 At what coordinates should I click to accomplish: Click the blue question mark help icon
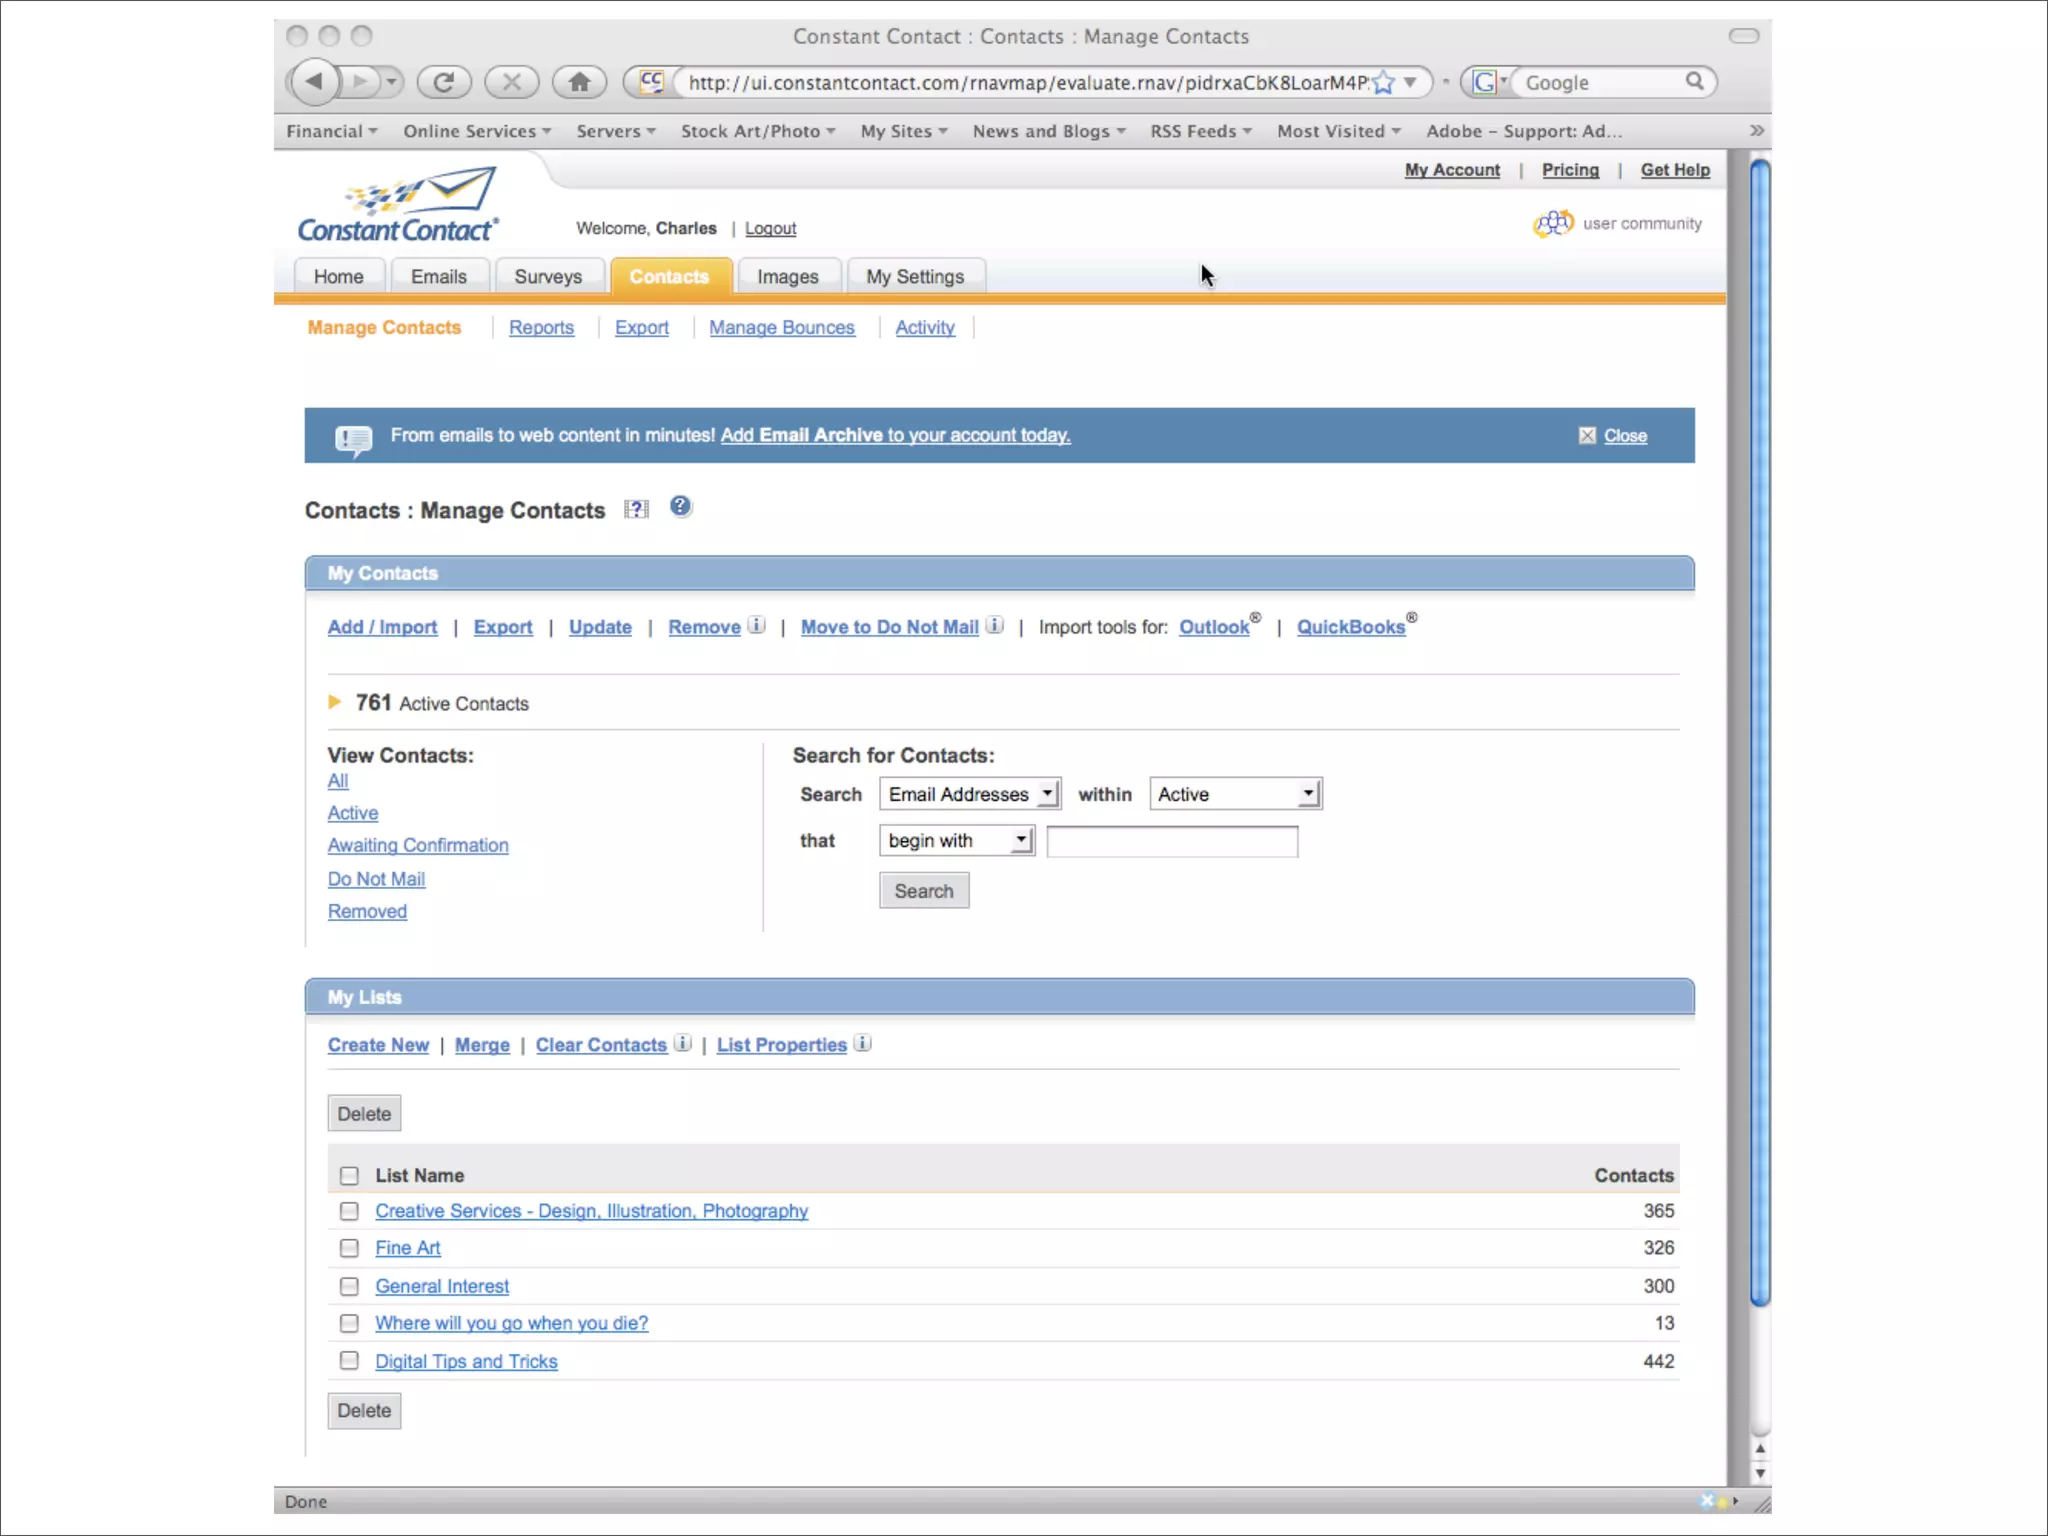(680, 507)
